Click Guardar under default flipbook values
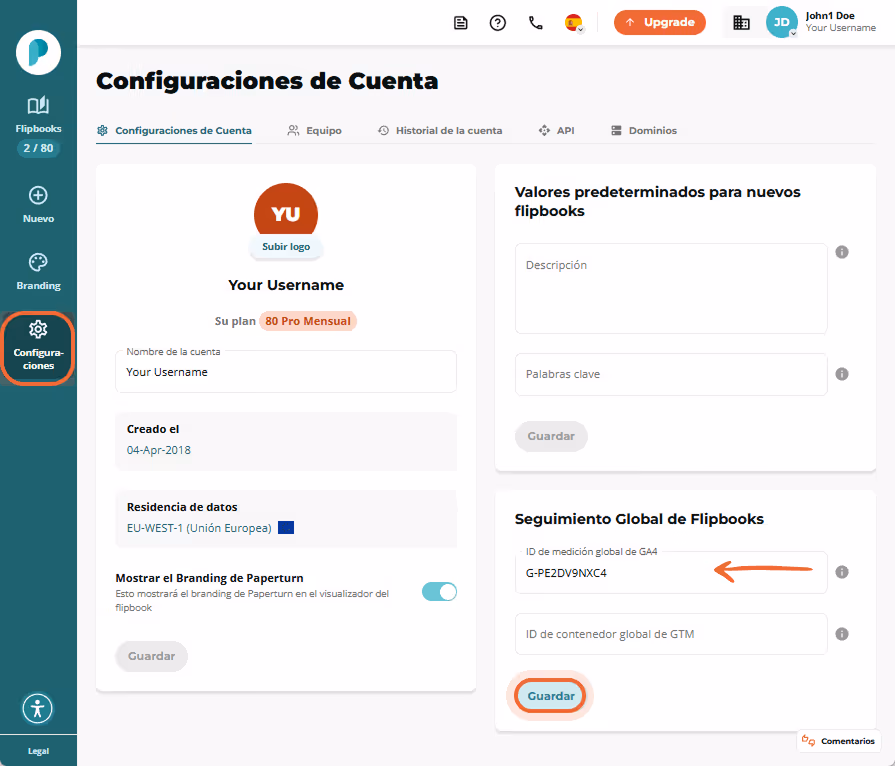Image resolution: width=895 pixels, height=766 pixels. click(551, 436)
